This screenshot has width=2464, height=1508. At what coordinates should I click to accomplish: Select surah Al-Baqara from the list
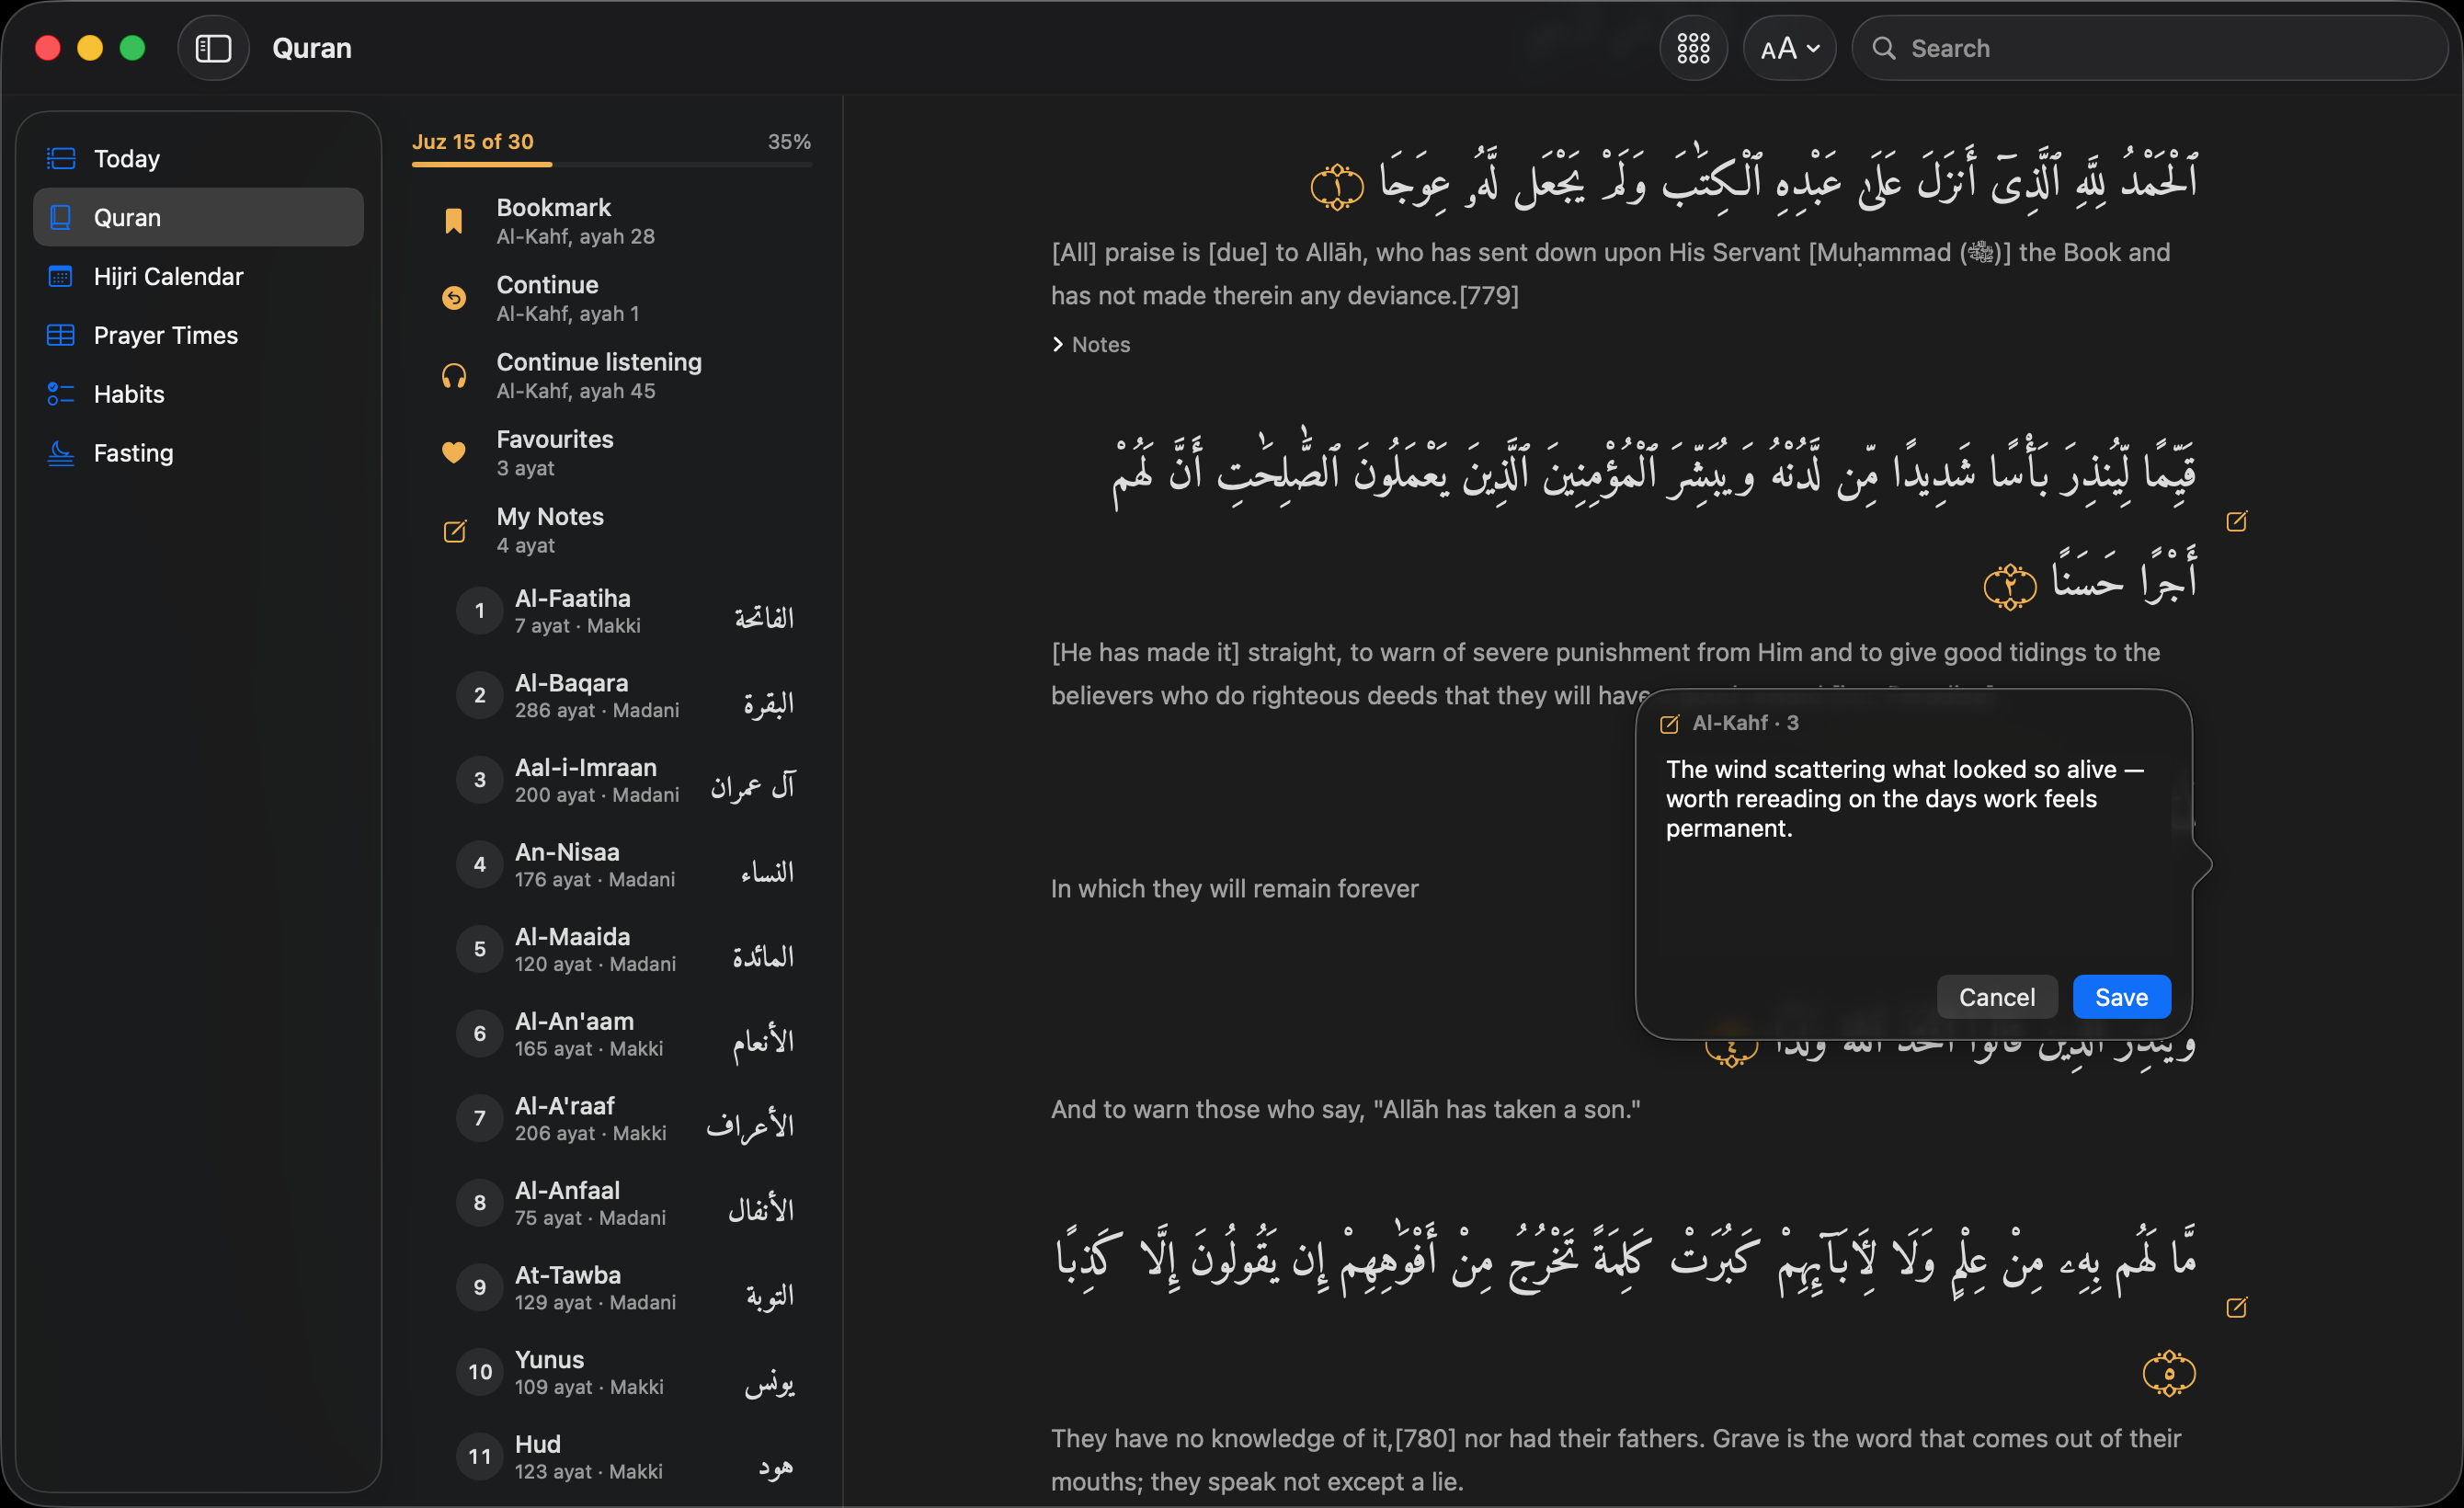(626, 696)
